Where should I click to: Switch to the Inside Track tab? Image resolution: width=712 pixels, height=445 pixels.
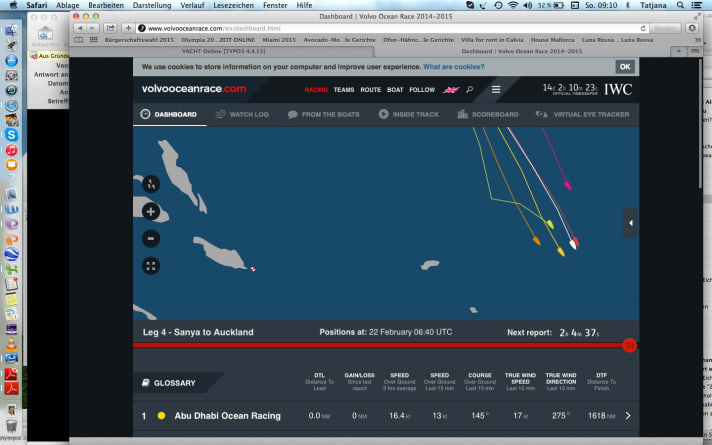click(409, 114)
